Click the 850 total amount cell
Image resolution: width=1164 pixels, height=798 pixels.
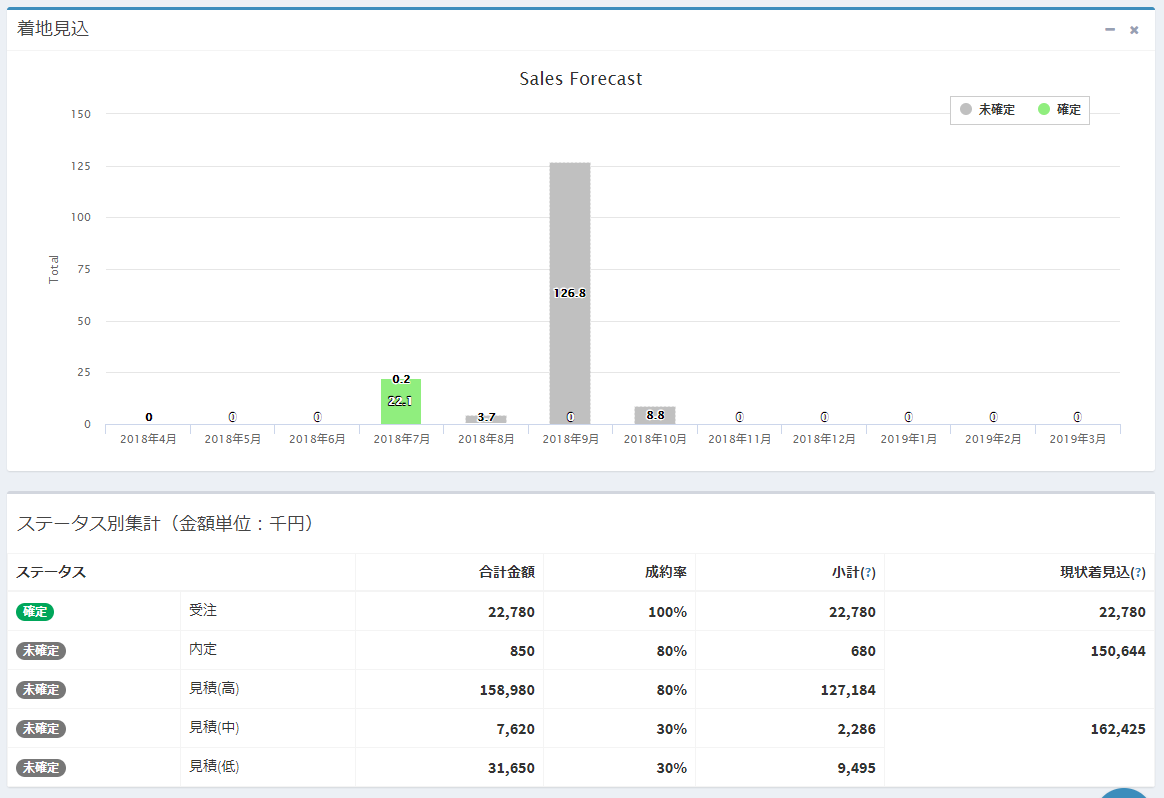pos(522,651)
